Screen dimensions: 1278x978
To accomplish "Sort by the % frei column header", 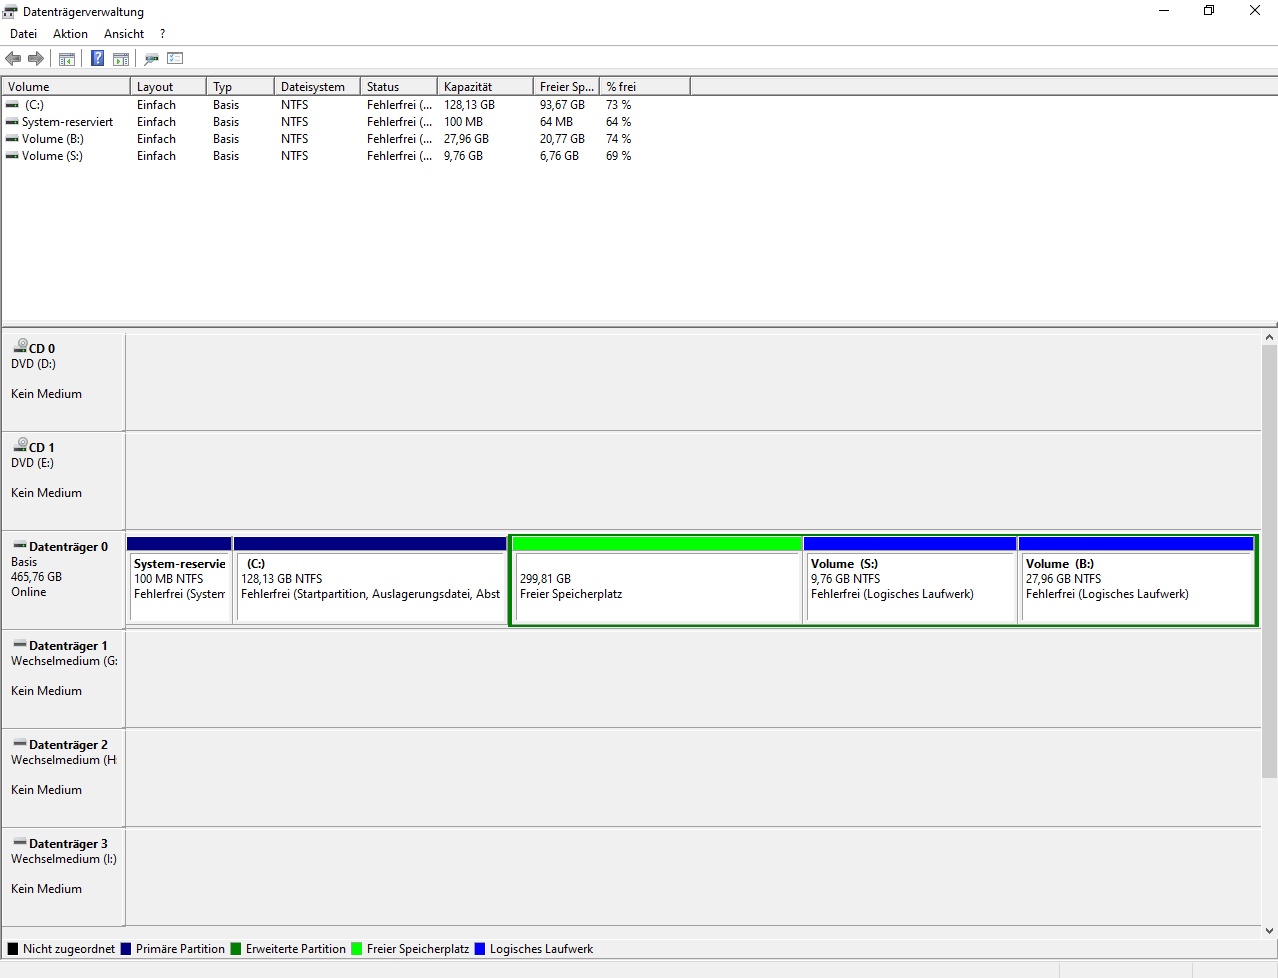I will tap(645, 86).
